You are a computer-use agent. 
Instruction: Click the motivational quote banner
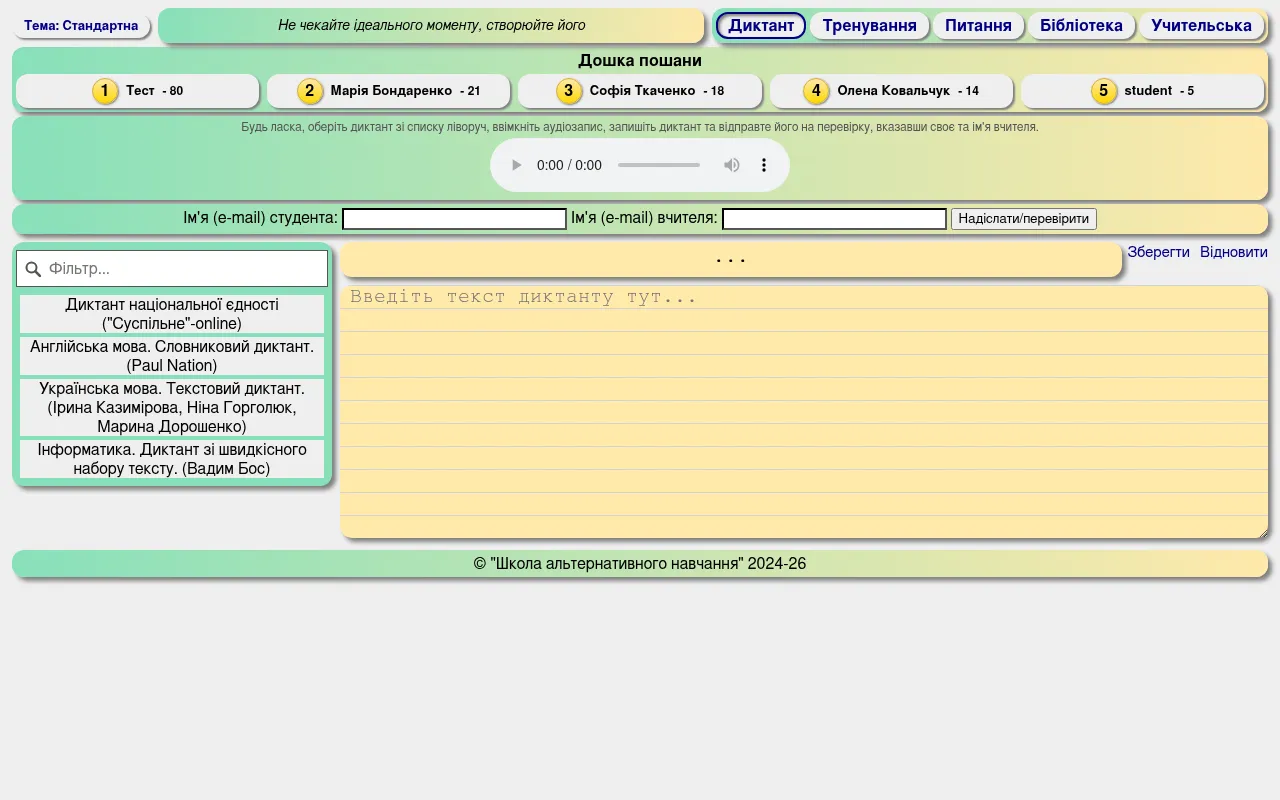point(432,26)
